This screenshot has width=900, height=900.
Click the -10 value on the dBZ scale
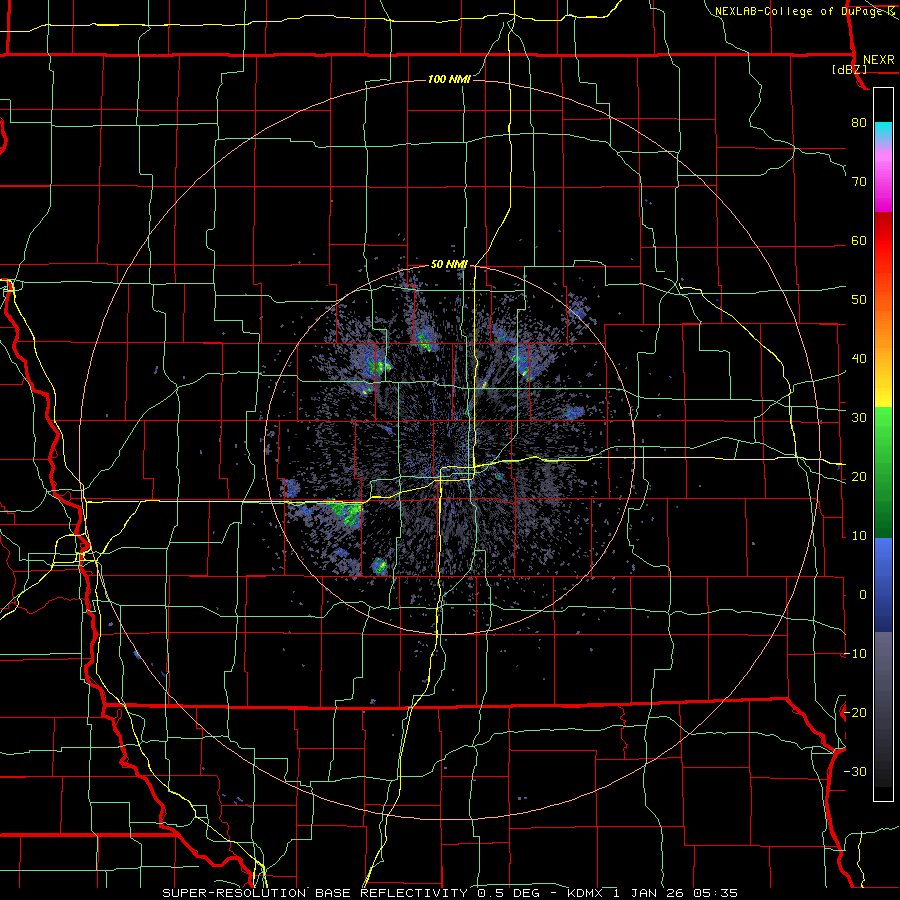pyautogui.click(x=855, y=654)
